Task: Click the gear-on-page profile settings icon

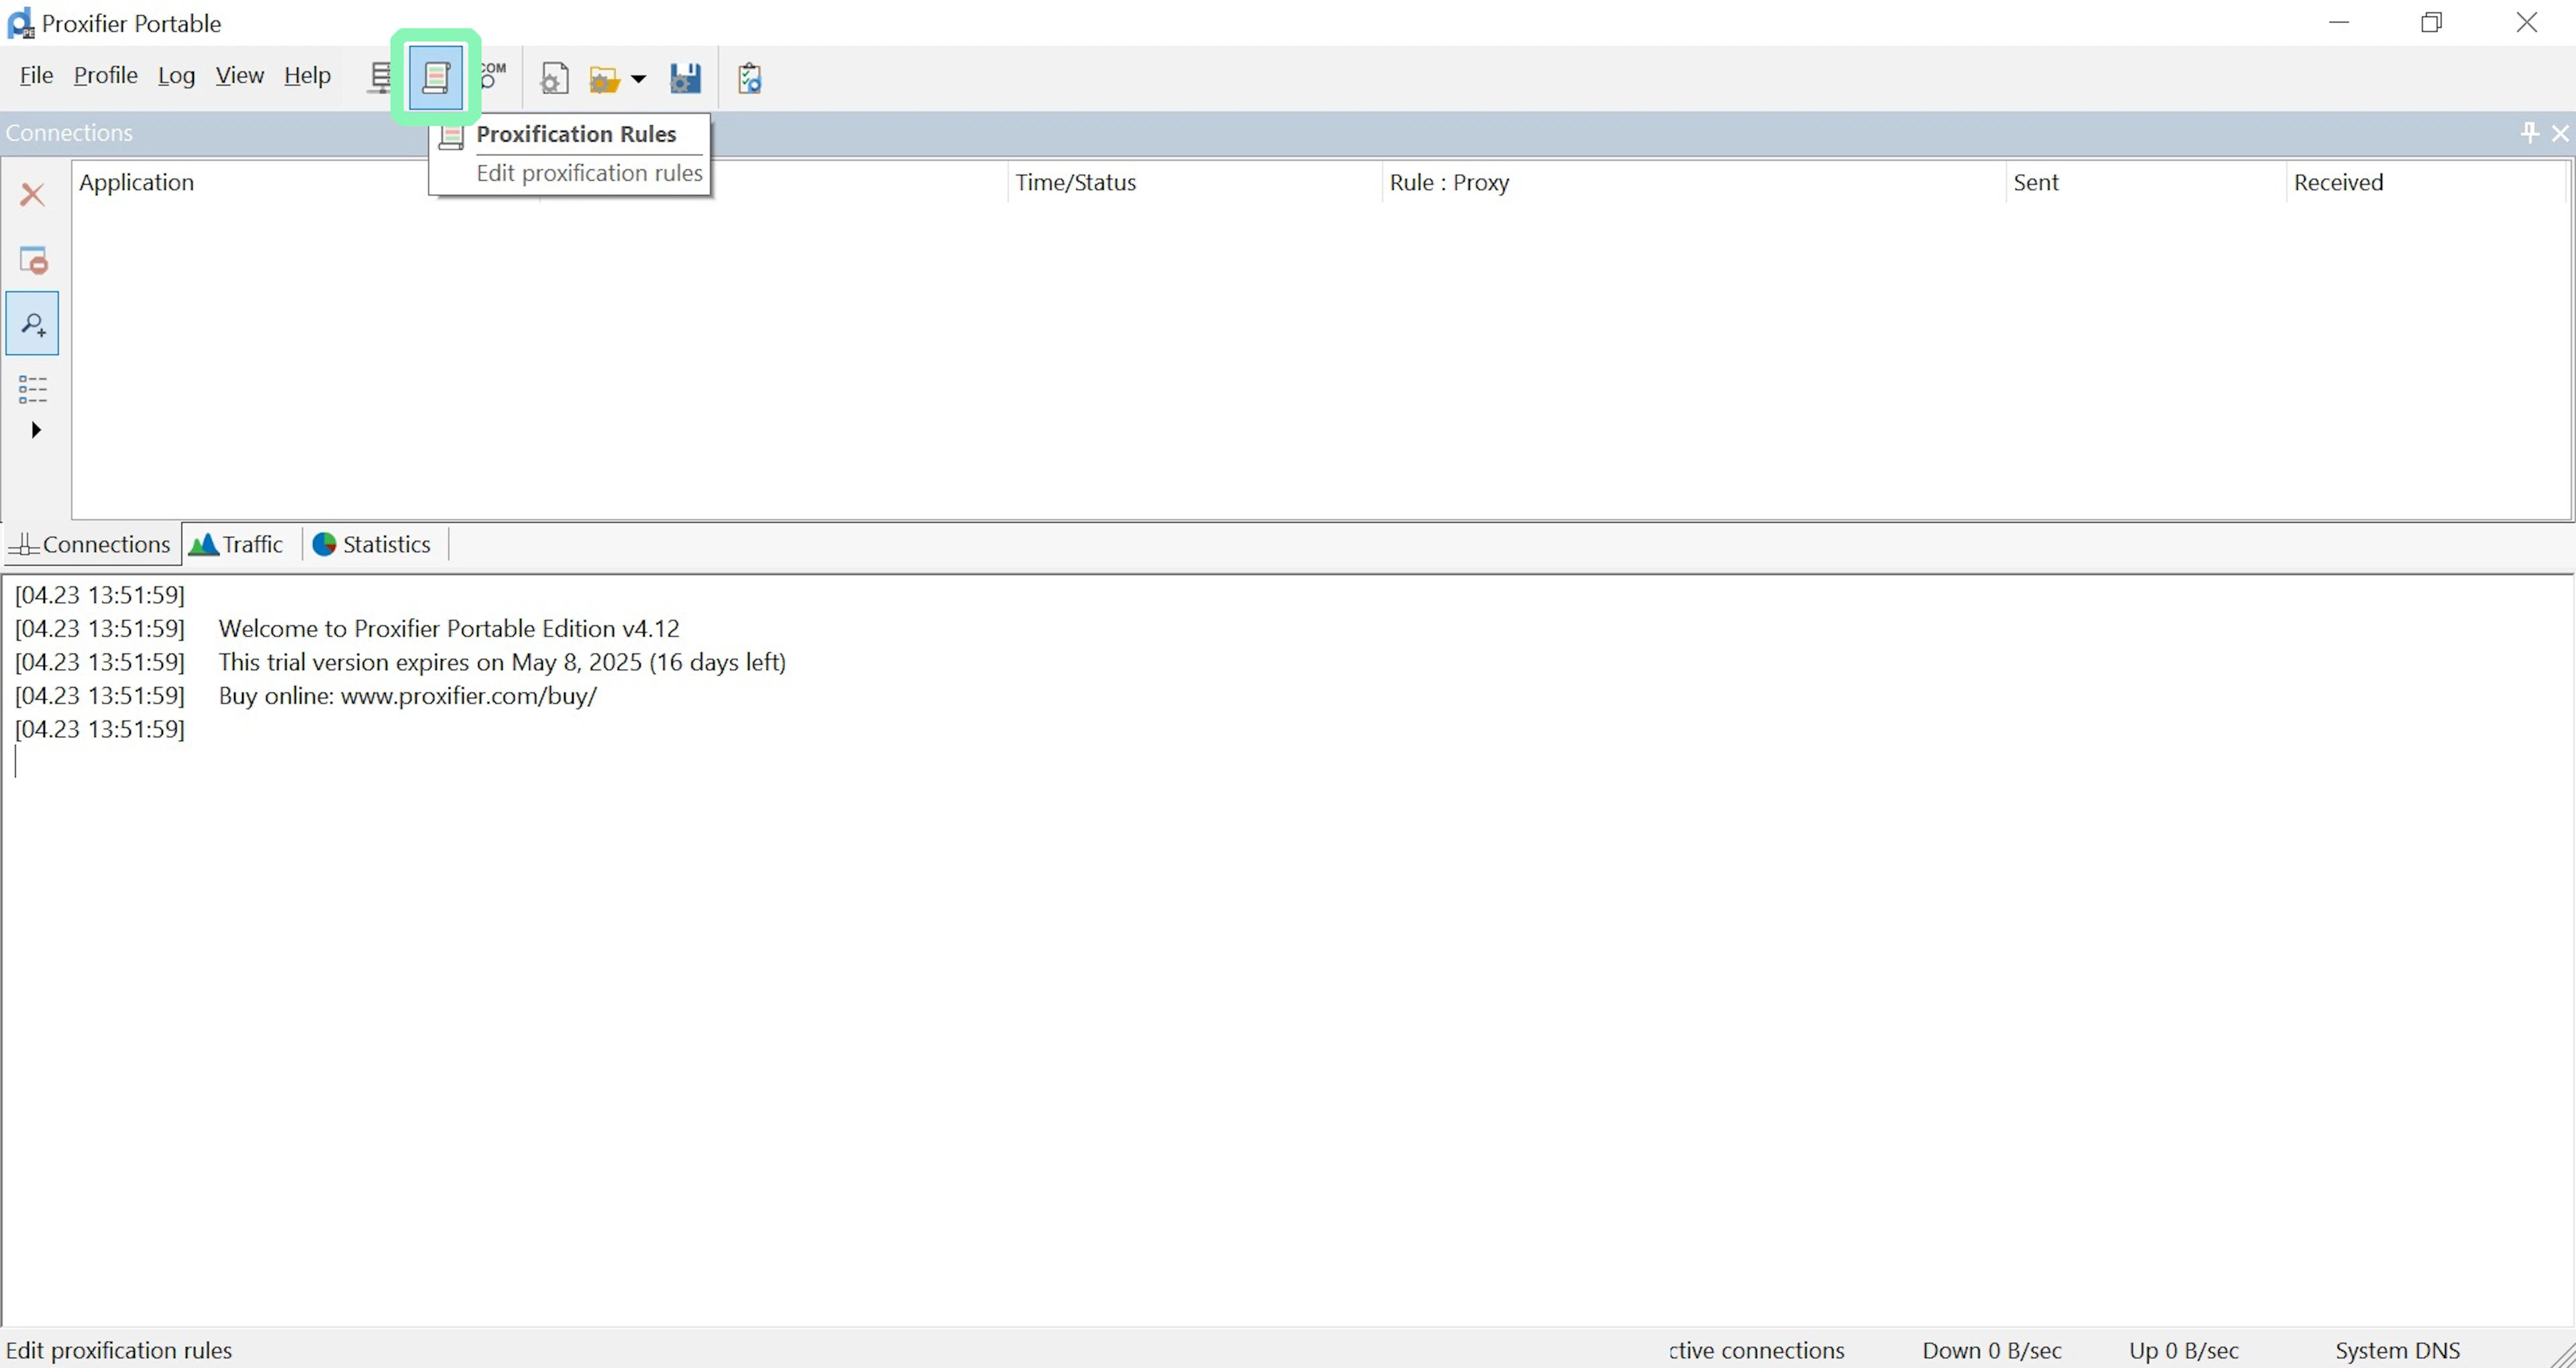Action: click(555, 78)
